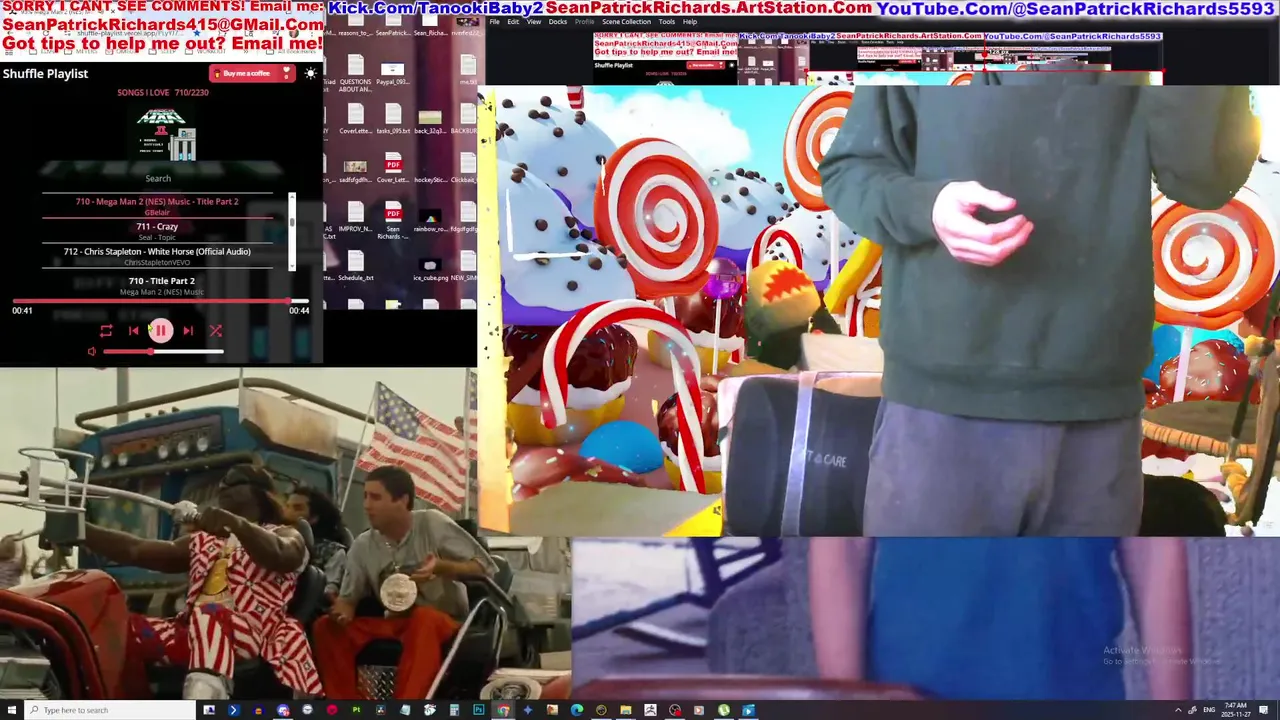Open Photoshop (Ps) taskbar icon
This screenshot has width=1280, height=720.
point(479,710)
